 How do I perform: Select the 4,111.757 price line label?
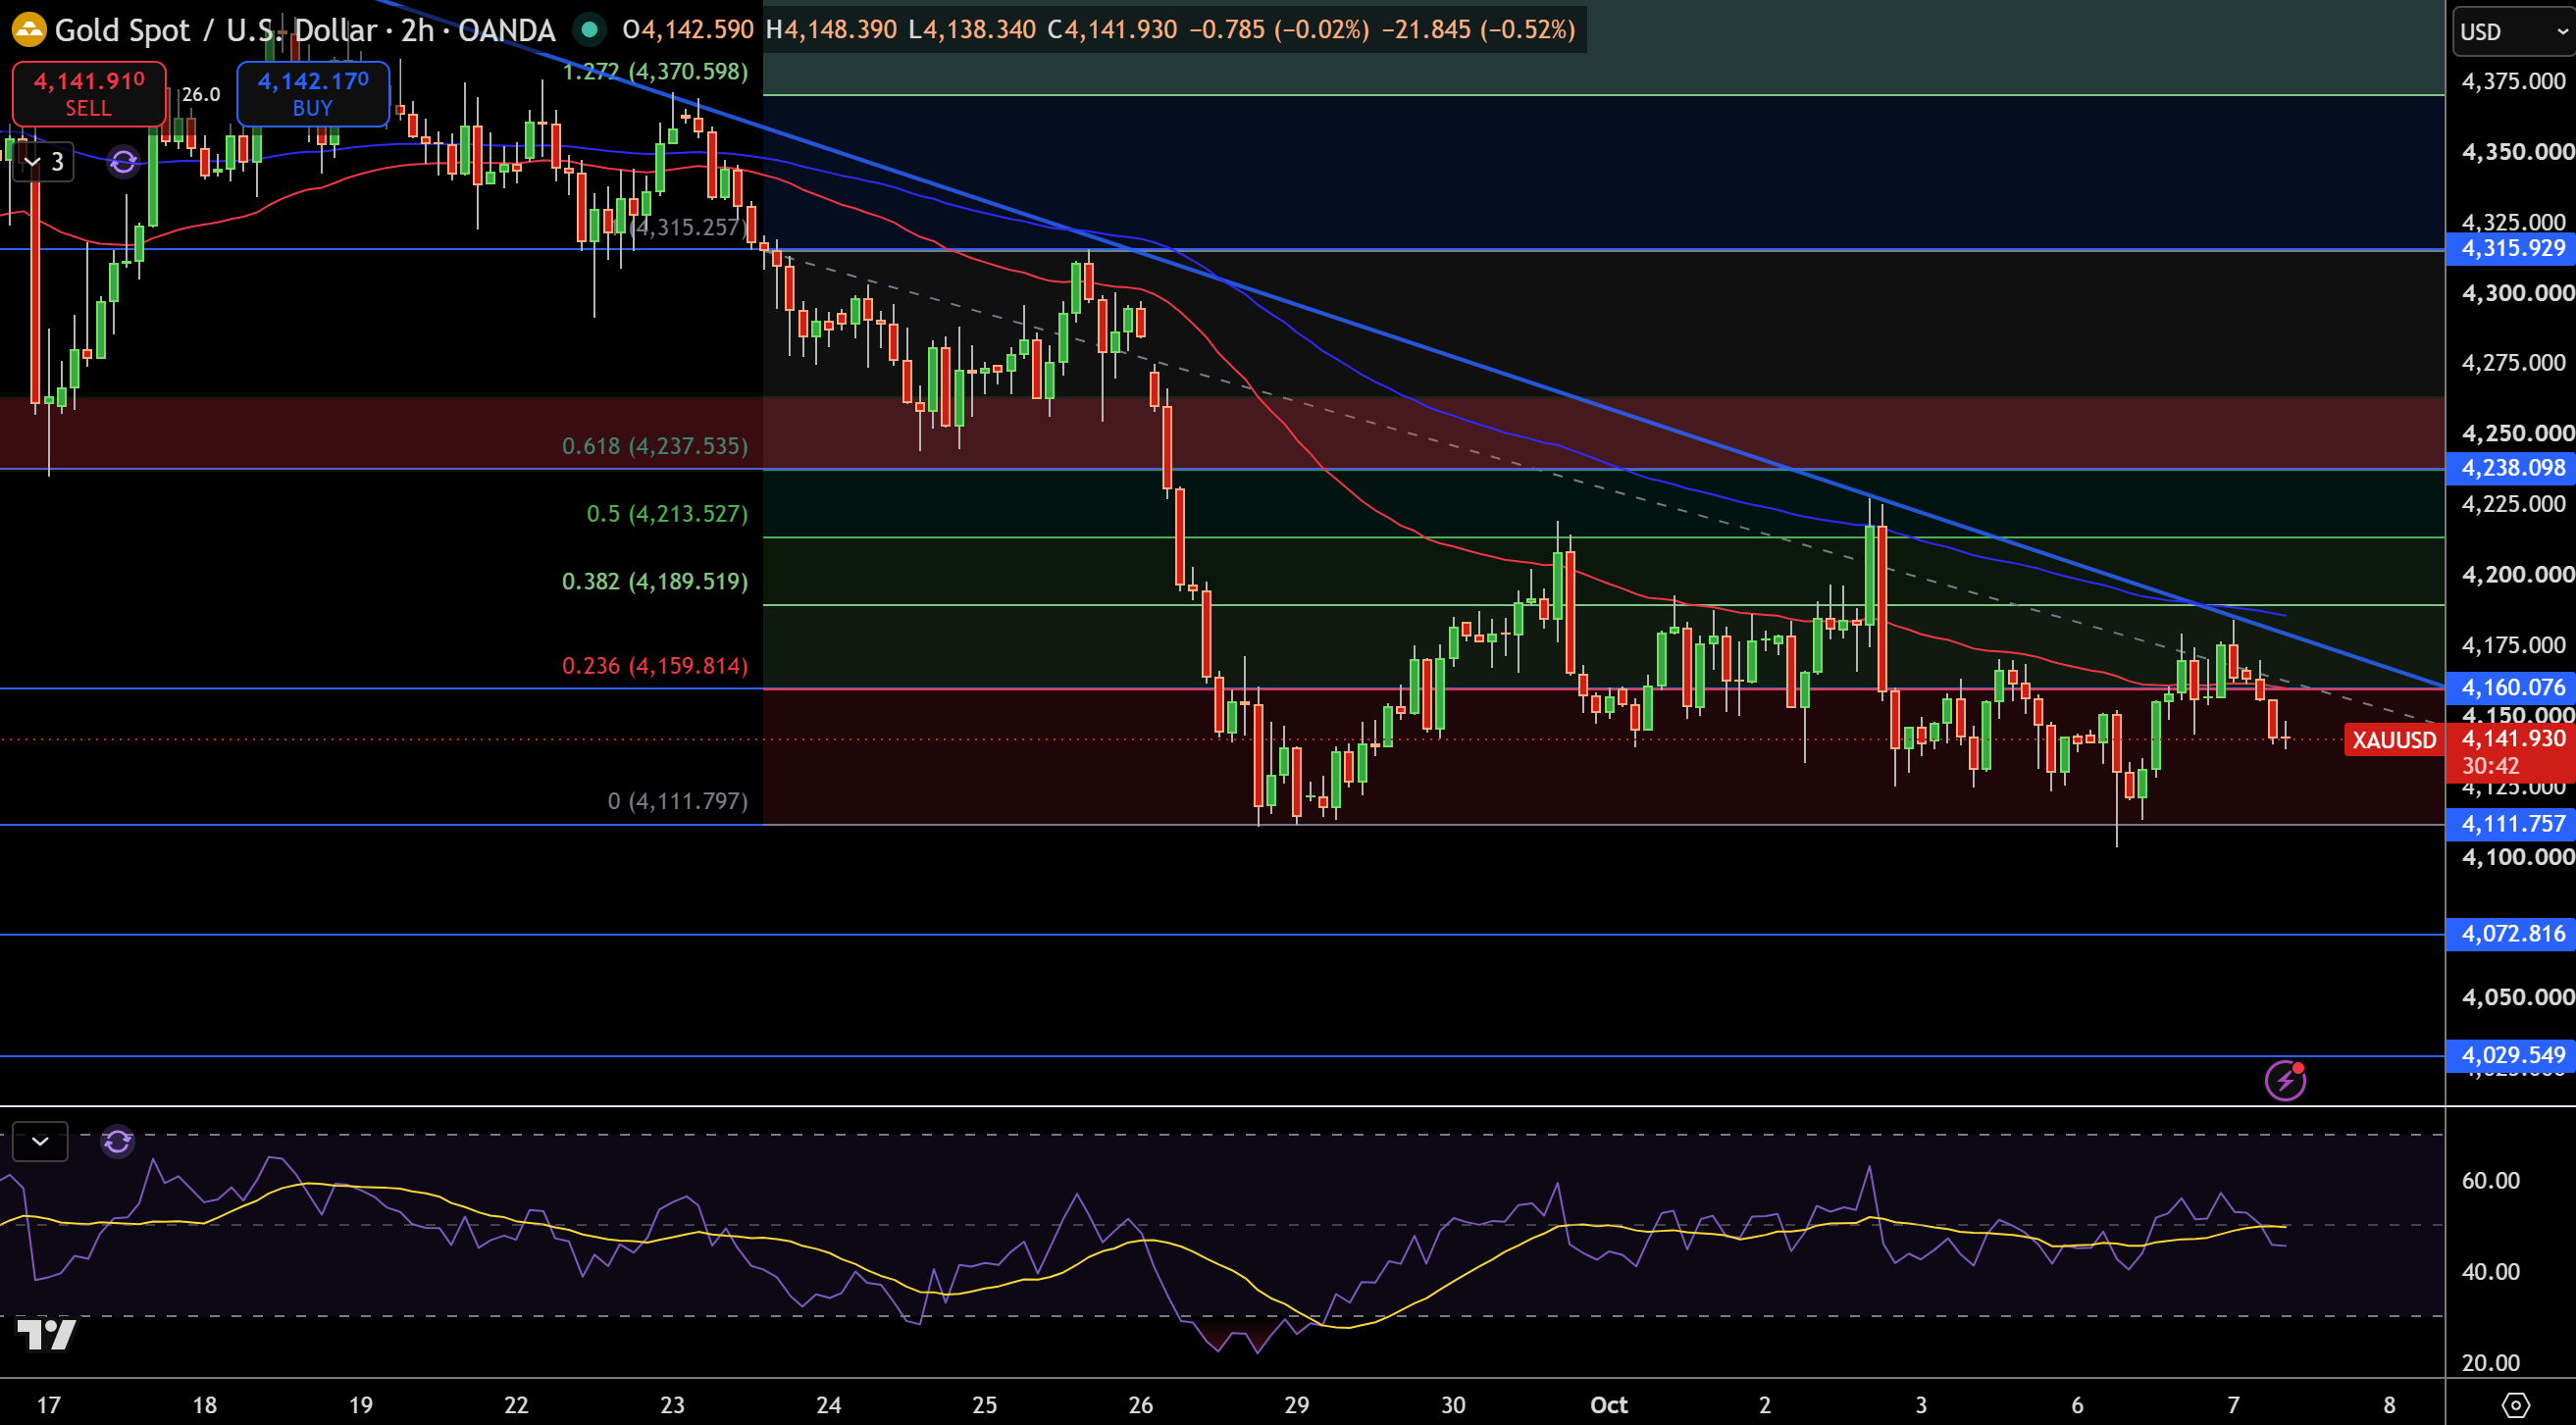tap(2511, 824)
